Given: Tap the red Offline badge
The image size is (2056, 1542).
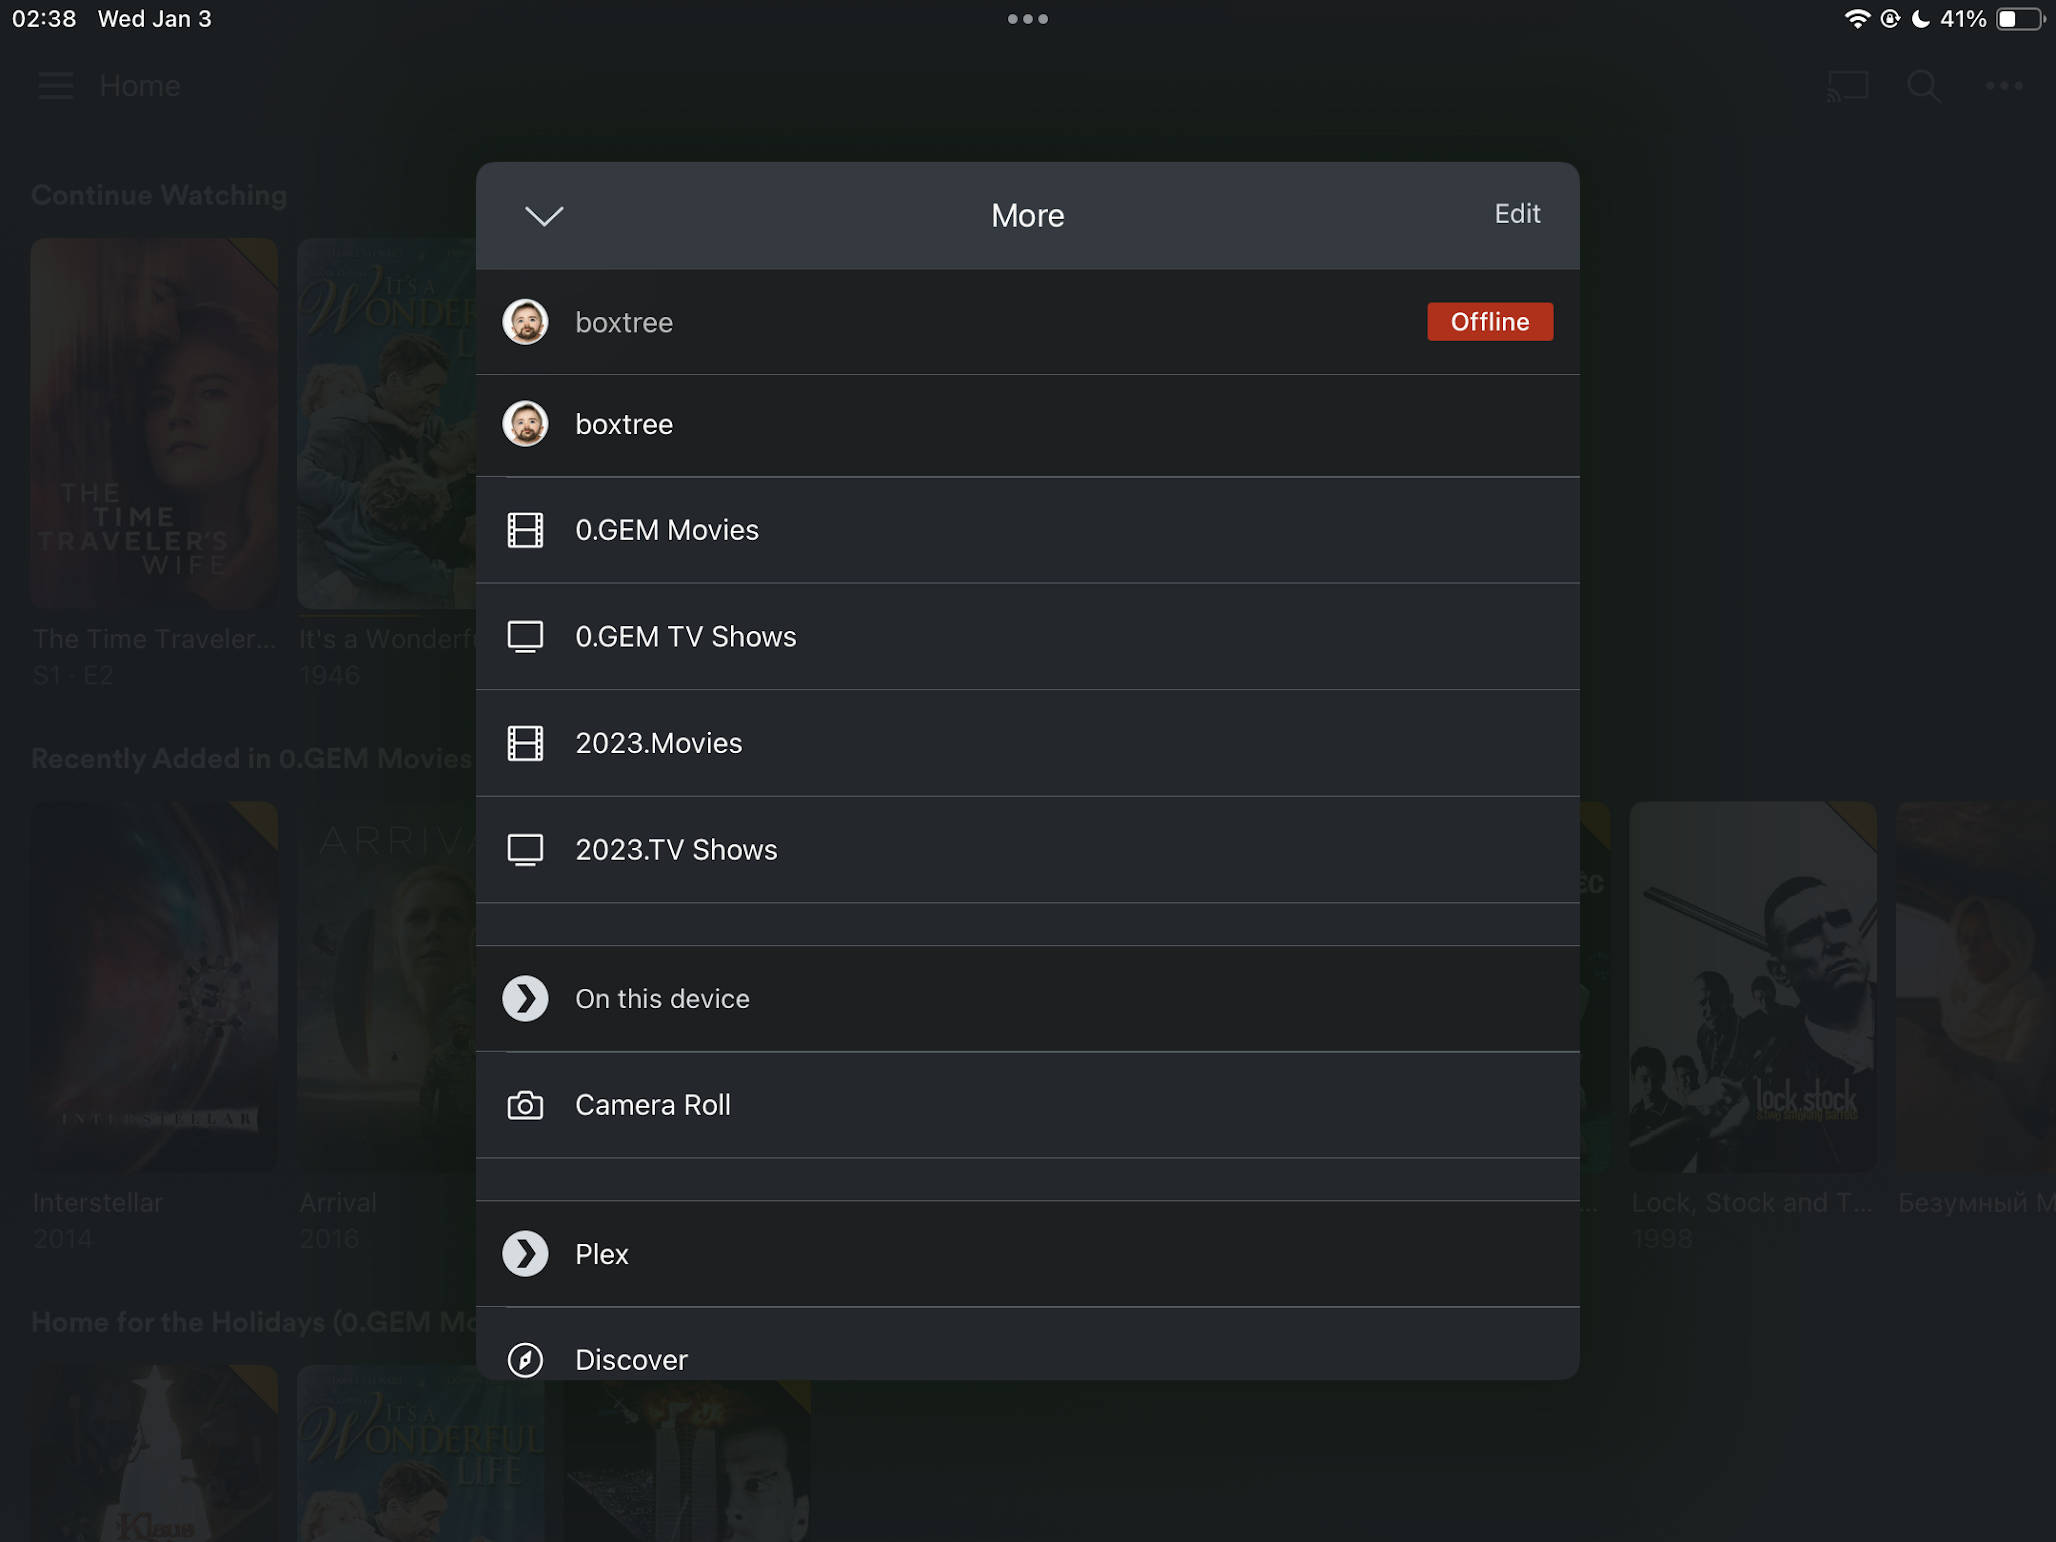Looking at the screenshot, I should pos(1489,322).
